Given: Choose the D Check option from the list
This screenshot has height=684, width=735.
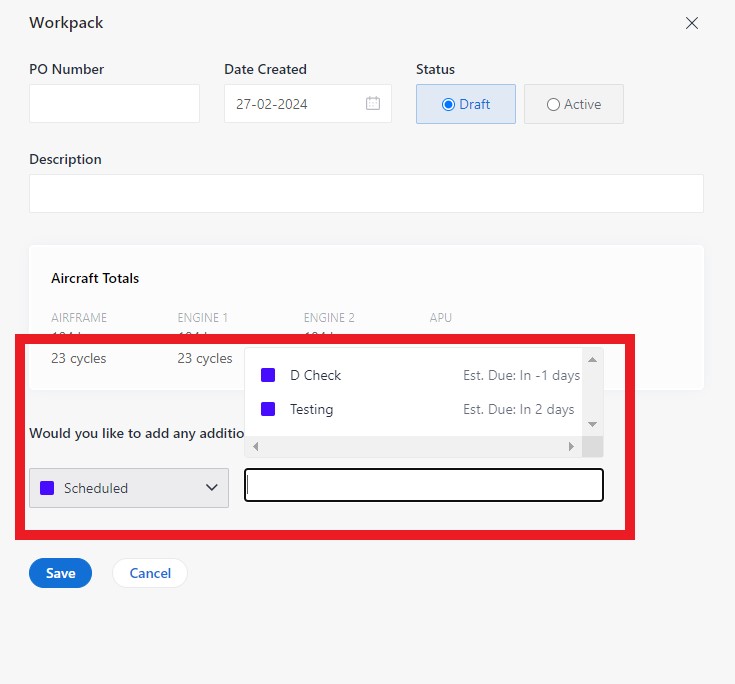Looking at the screenshot, I should coord(315,375).
